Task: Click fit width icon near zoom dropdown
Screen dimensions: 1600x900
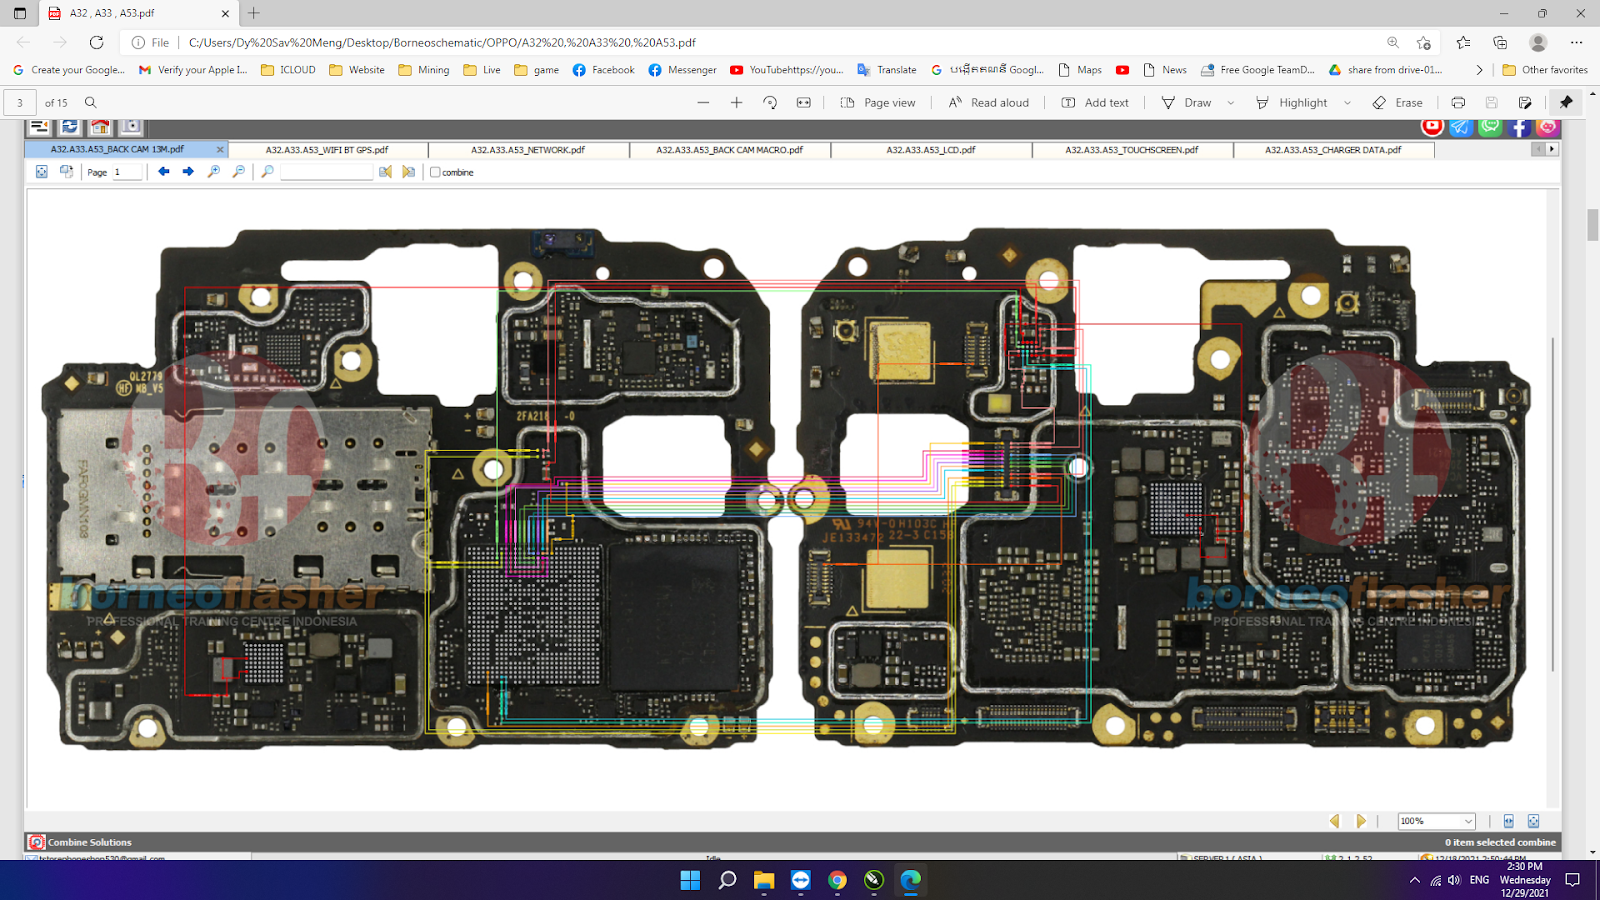Action: (1509, 821)
